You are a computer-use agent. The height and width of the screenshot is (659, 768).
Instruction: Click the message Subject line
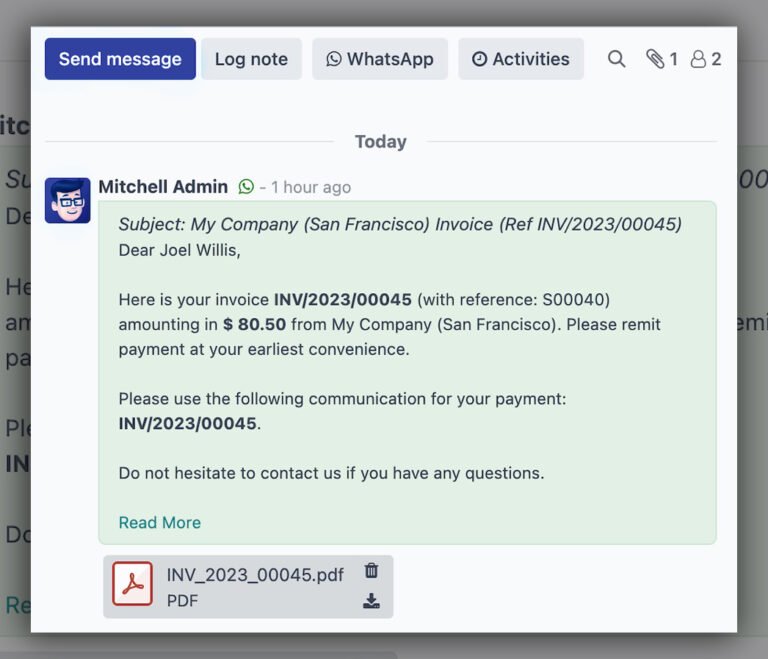coord(400,225)
